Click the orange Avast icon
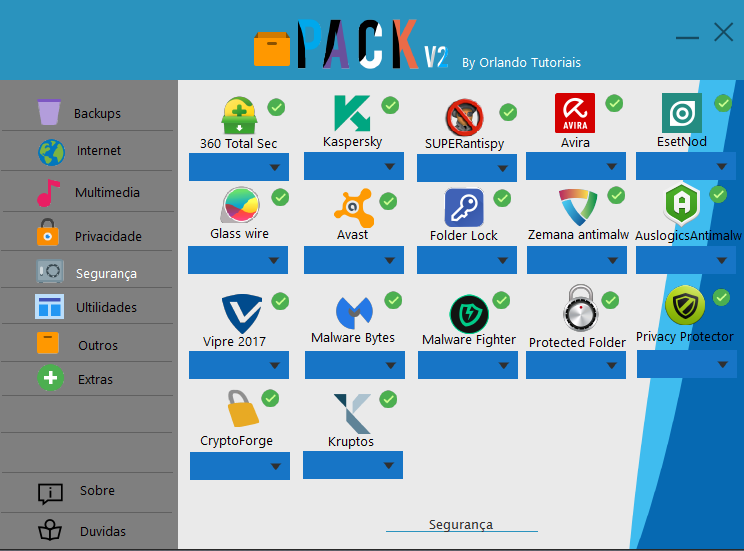This screenshot has width=744, height=551. (354, 208)
